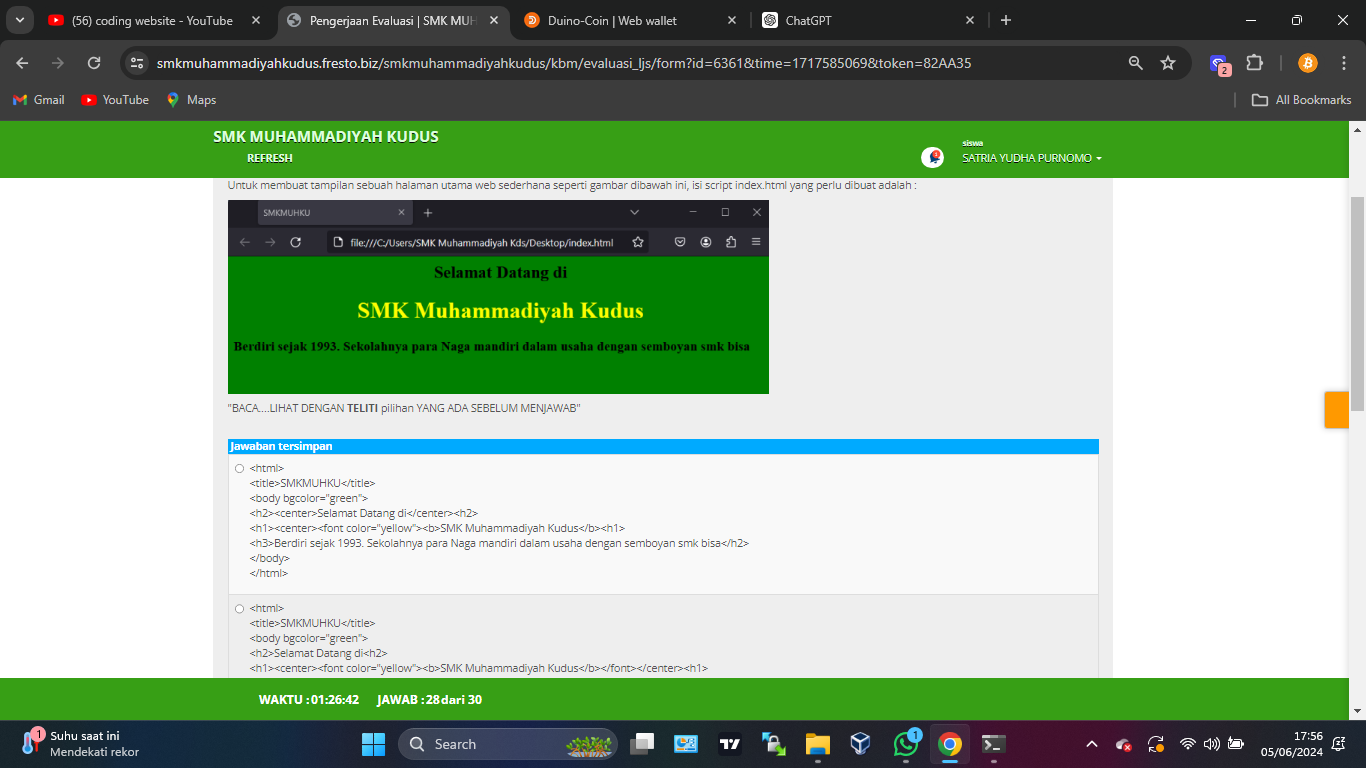The width and height of the screenshot is (1366, 768).
Task: Switch to Chrome on taskbar
Action: [950, 744]
